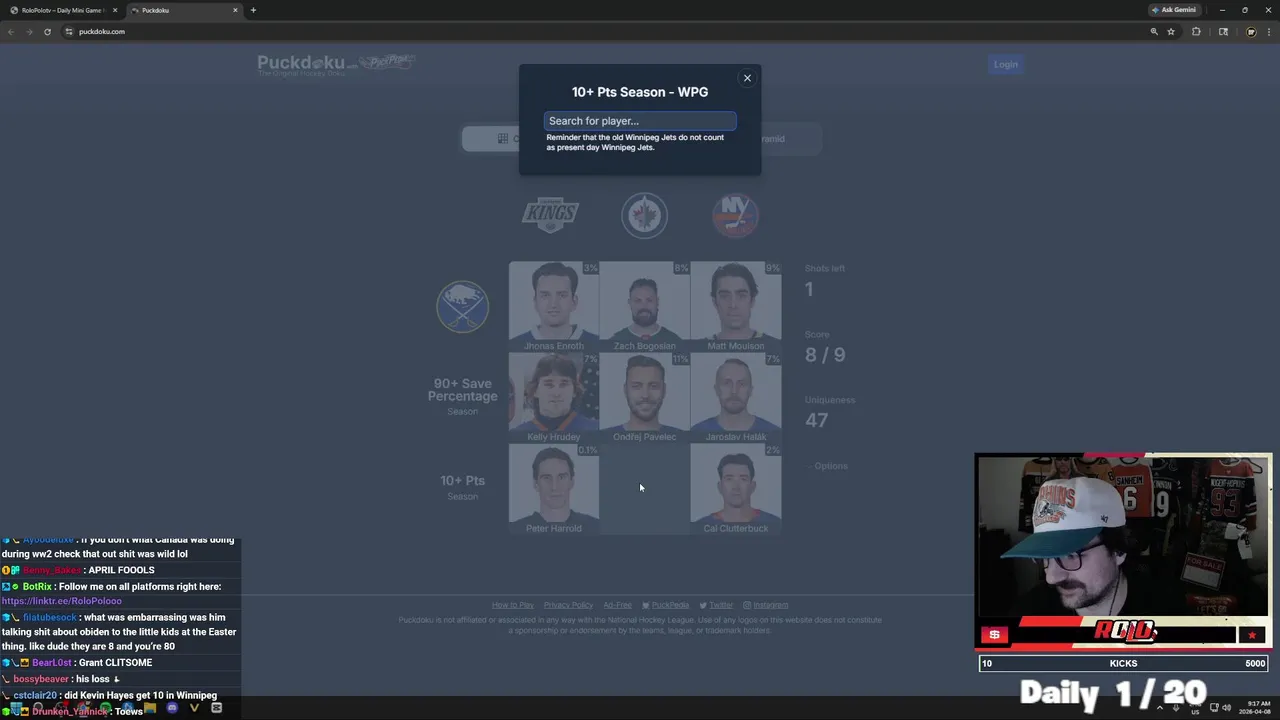Close the RoloPolotv browser tab
Viewport: 1280px width, 720px height.
115,10
